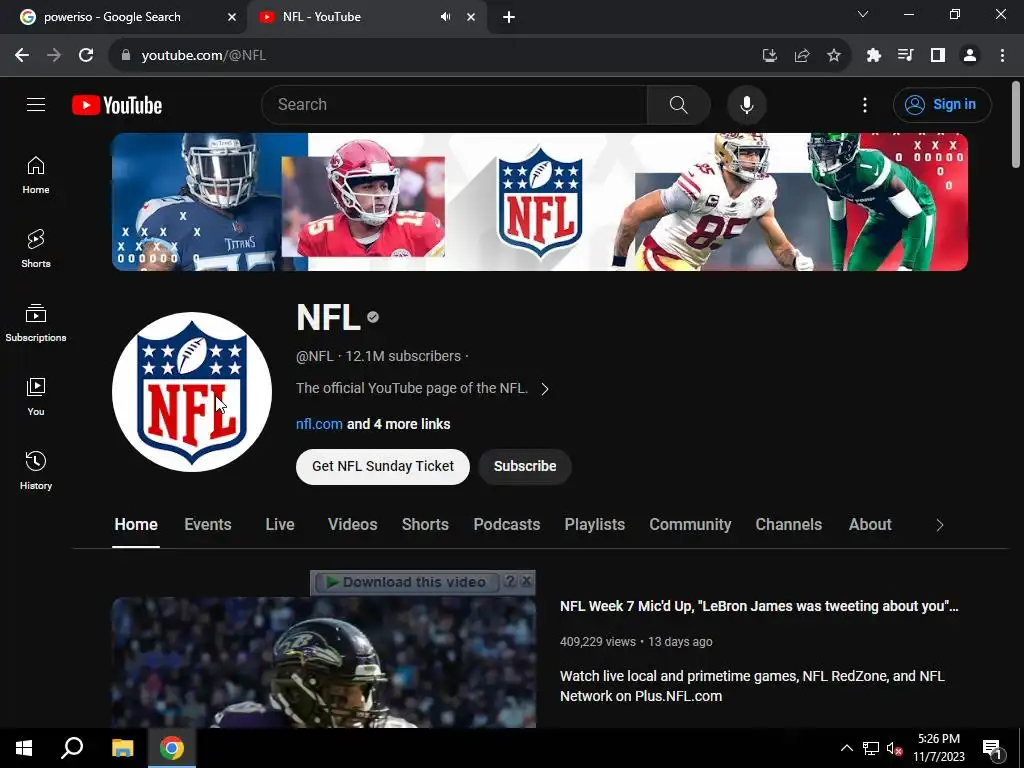Click 'and 4 more links'
The image size is (1024, 768).
(398, 424)
